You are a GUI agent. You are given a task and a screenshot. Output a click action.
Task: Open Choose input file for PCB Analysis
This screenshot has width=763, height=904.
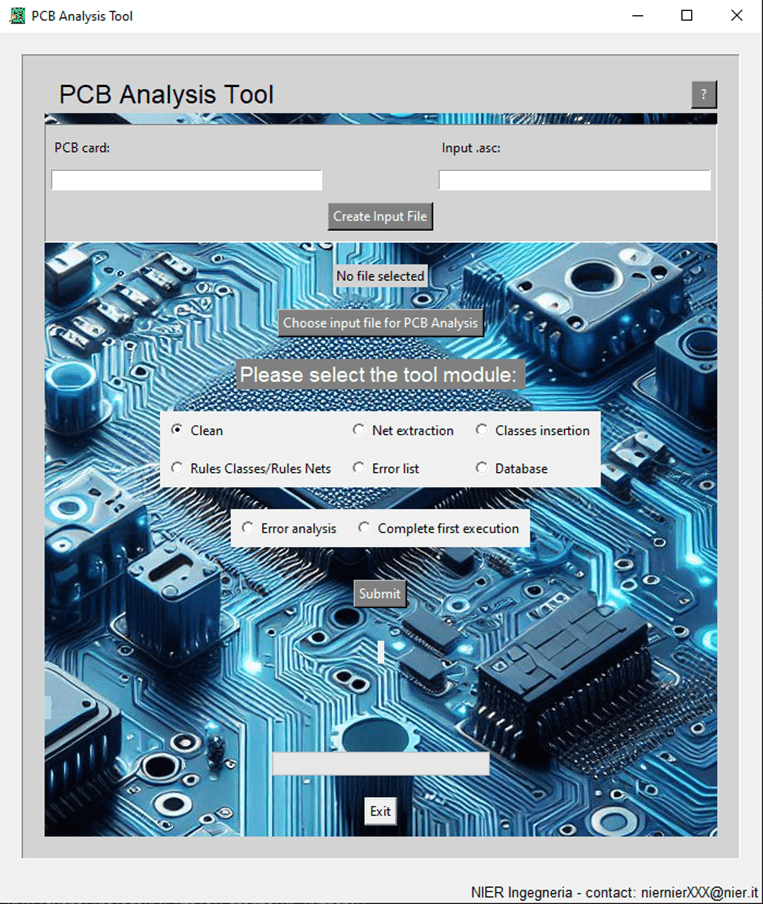point(381,323)
